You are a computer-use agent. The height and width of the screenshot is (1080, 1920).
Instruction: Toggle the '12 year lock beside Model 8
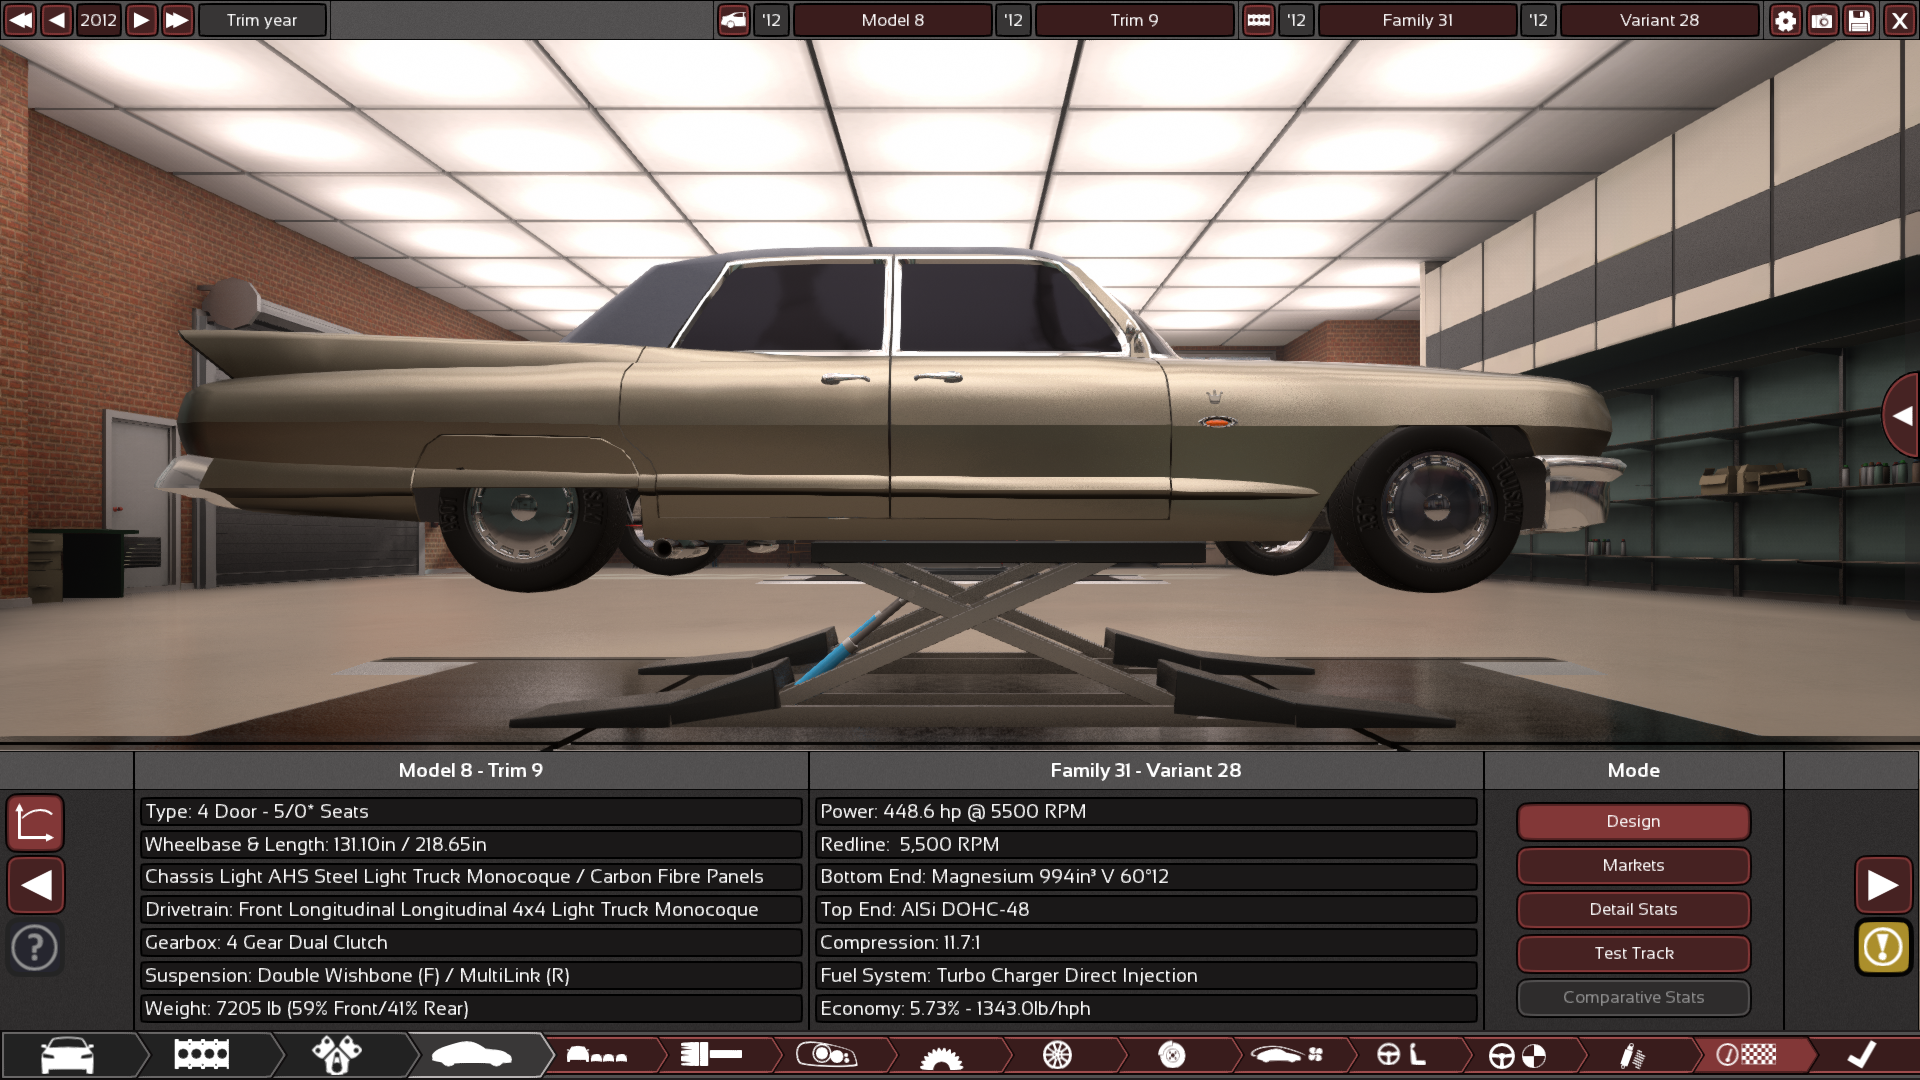coord(770,20)
